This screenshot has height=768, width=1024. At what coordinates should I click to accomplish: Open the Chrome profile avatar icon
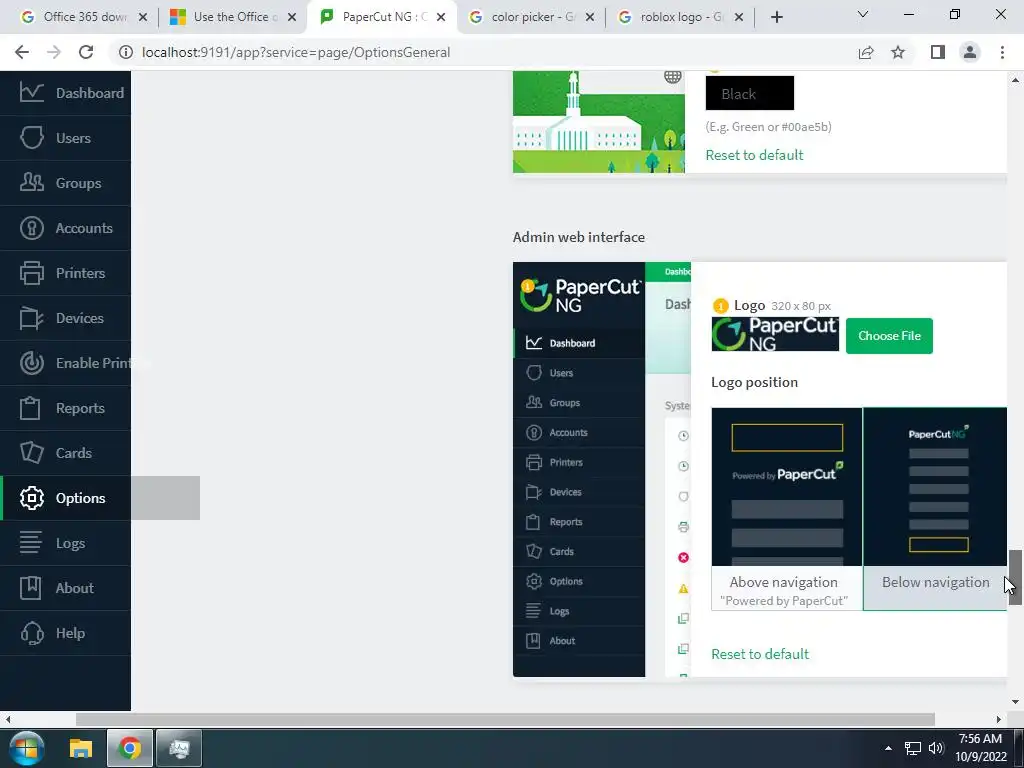click(x=970, y=52)
